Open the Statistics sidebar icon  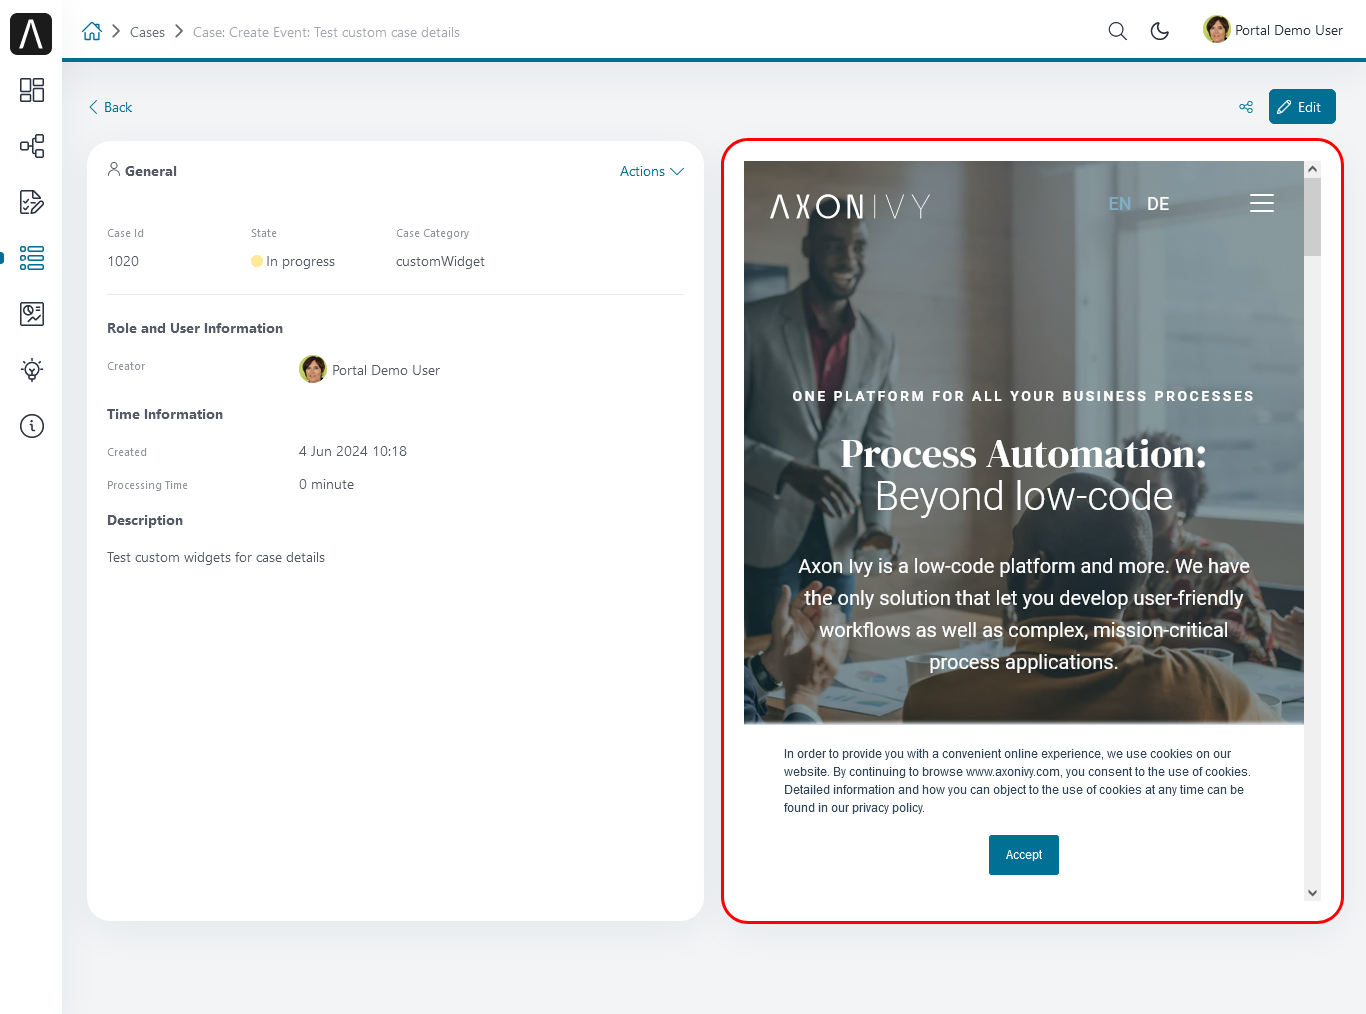(x=32, y=314)
